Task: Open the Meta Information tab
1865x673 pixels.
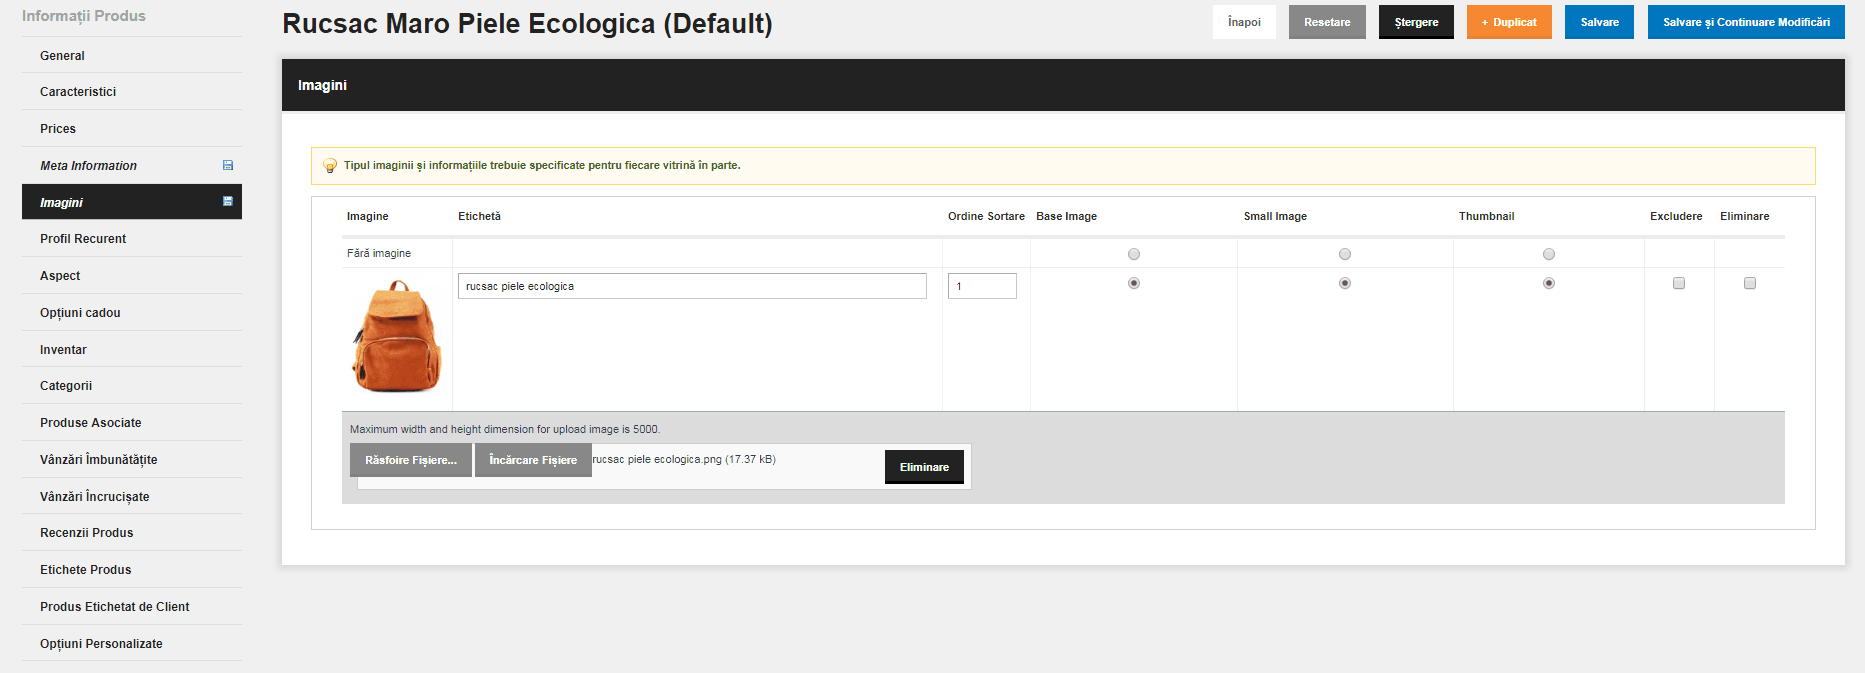Action: 132,166
